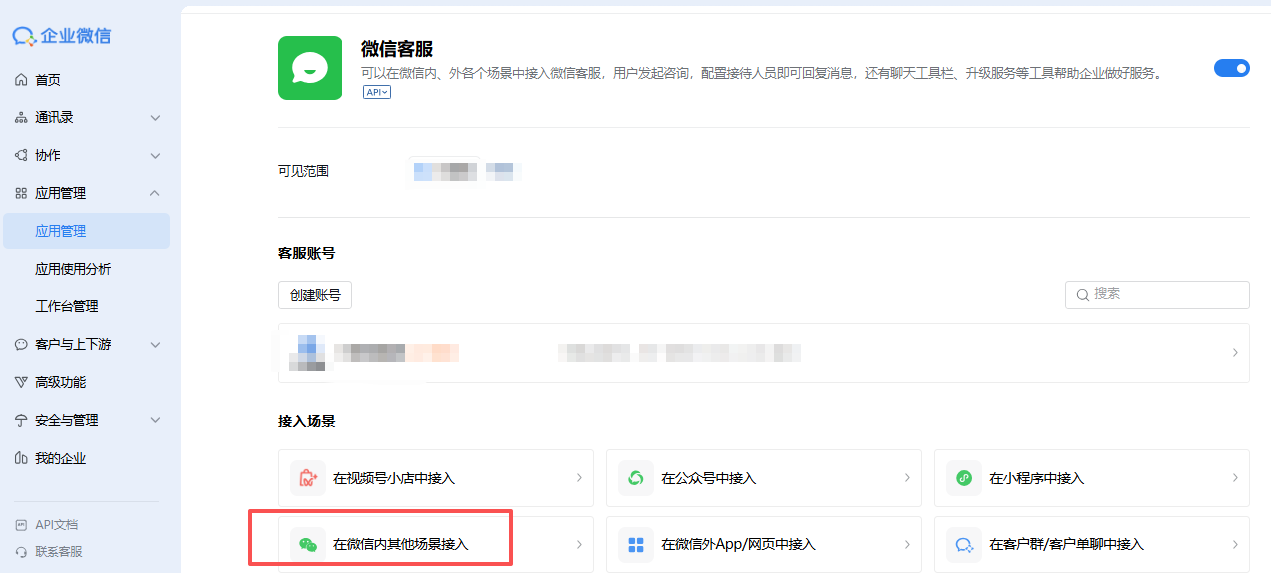The image size is (1271, 573).
Task: Click the 视频号小店 access scenario icon
Action: (x=308, y=478)
